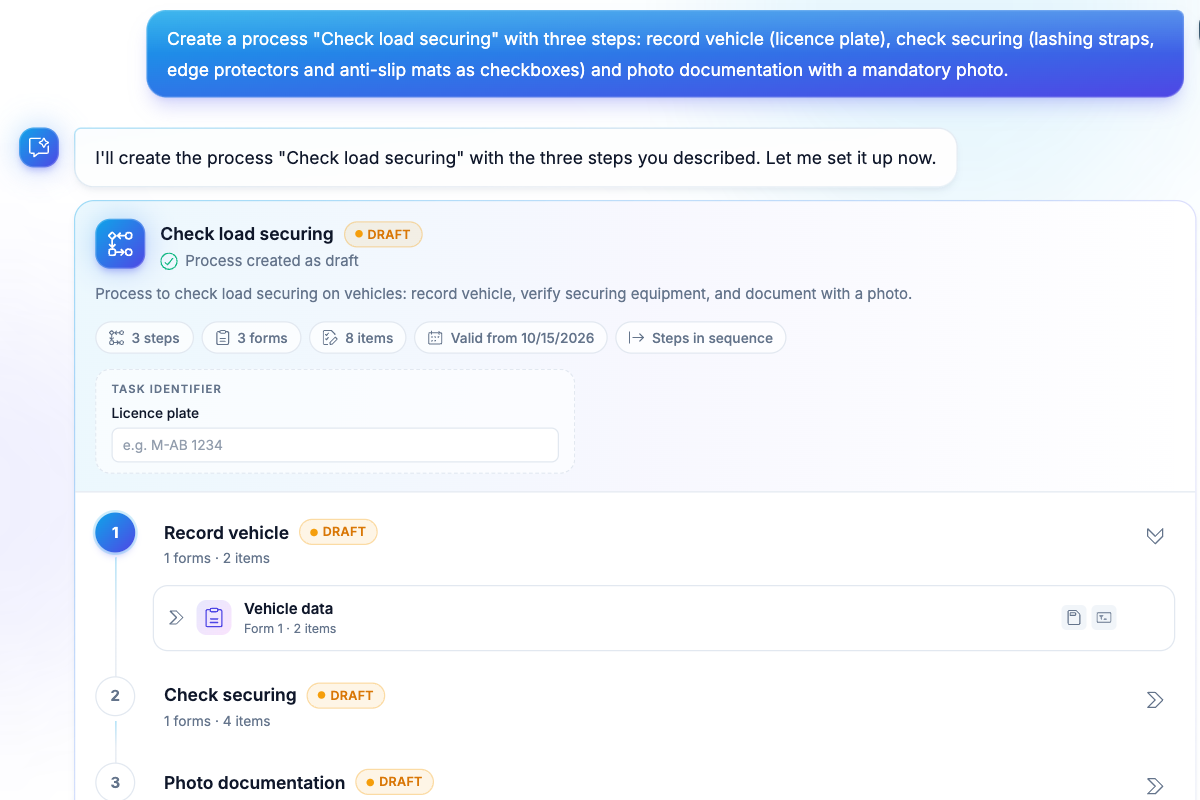Click the card-type icon in the Vehicle data row
The height and width of the screenshot is (800, 1200).
pyautogui.click(x=1073, y=617)
